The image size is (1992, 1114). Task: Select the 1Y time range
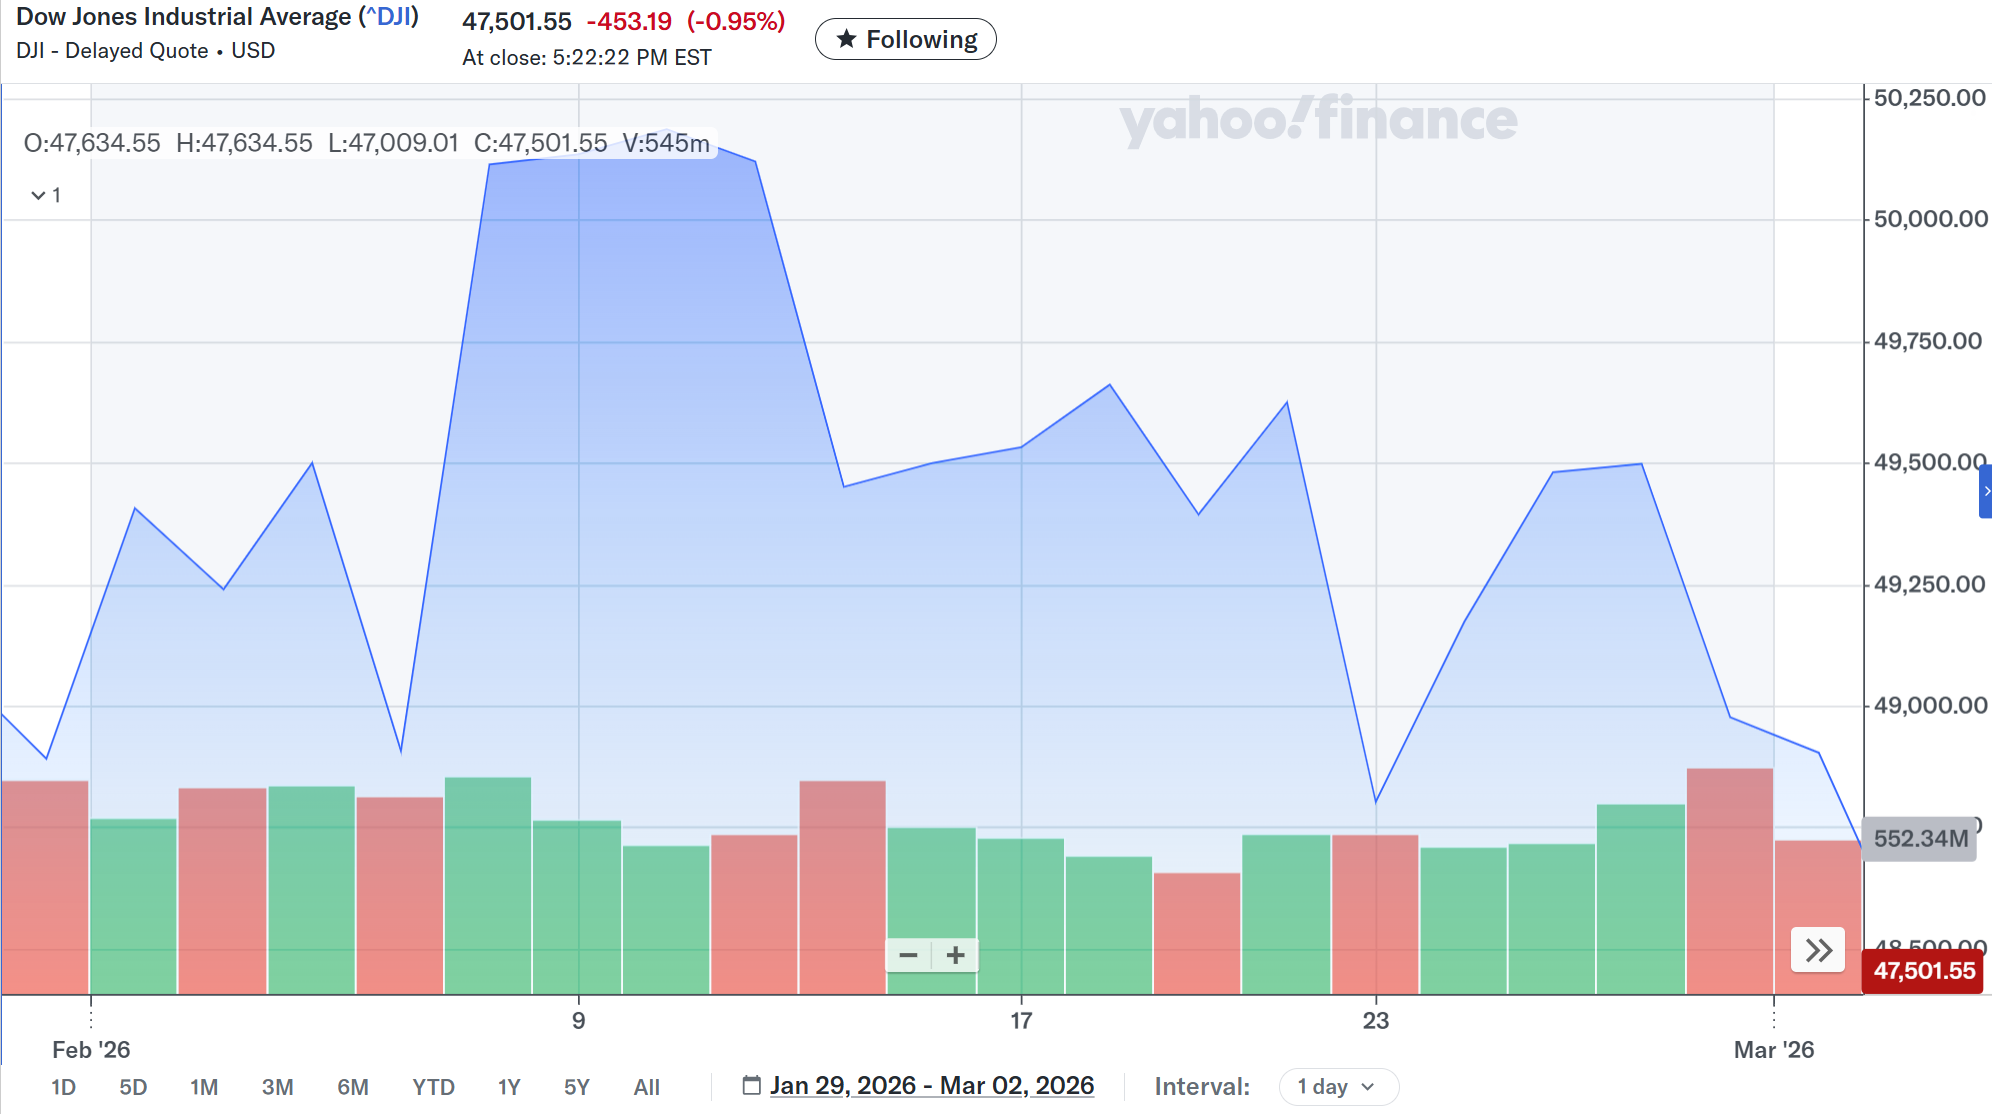[509, 1087]
